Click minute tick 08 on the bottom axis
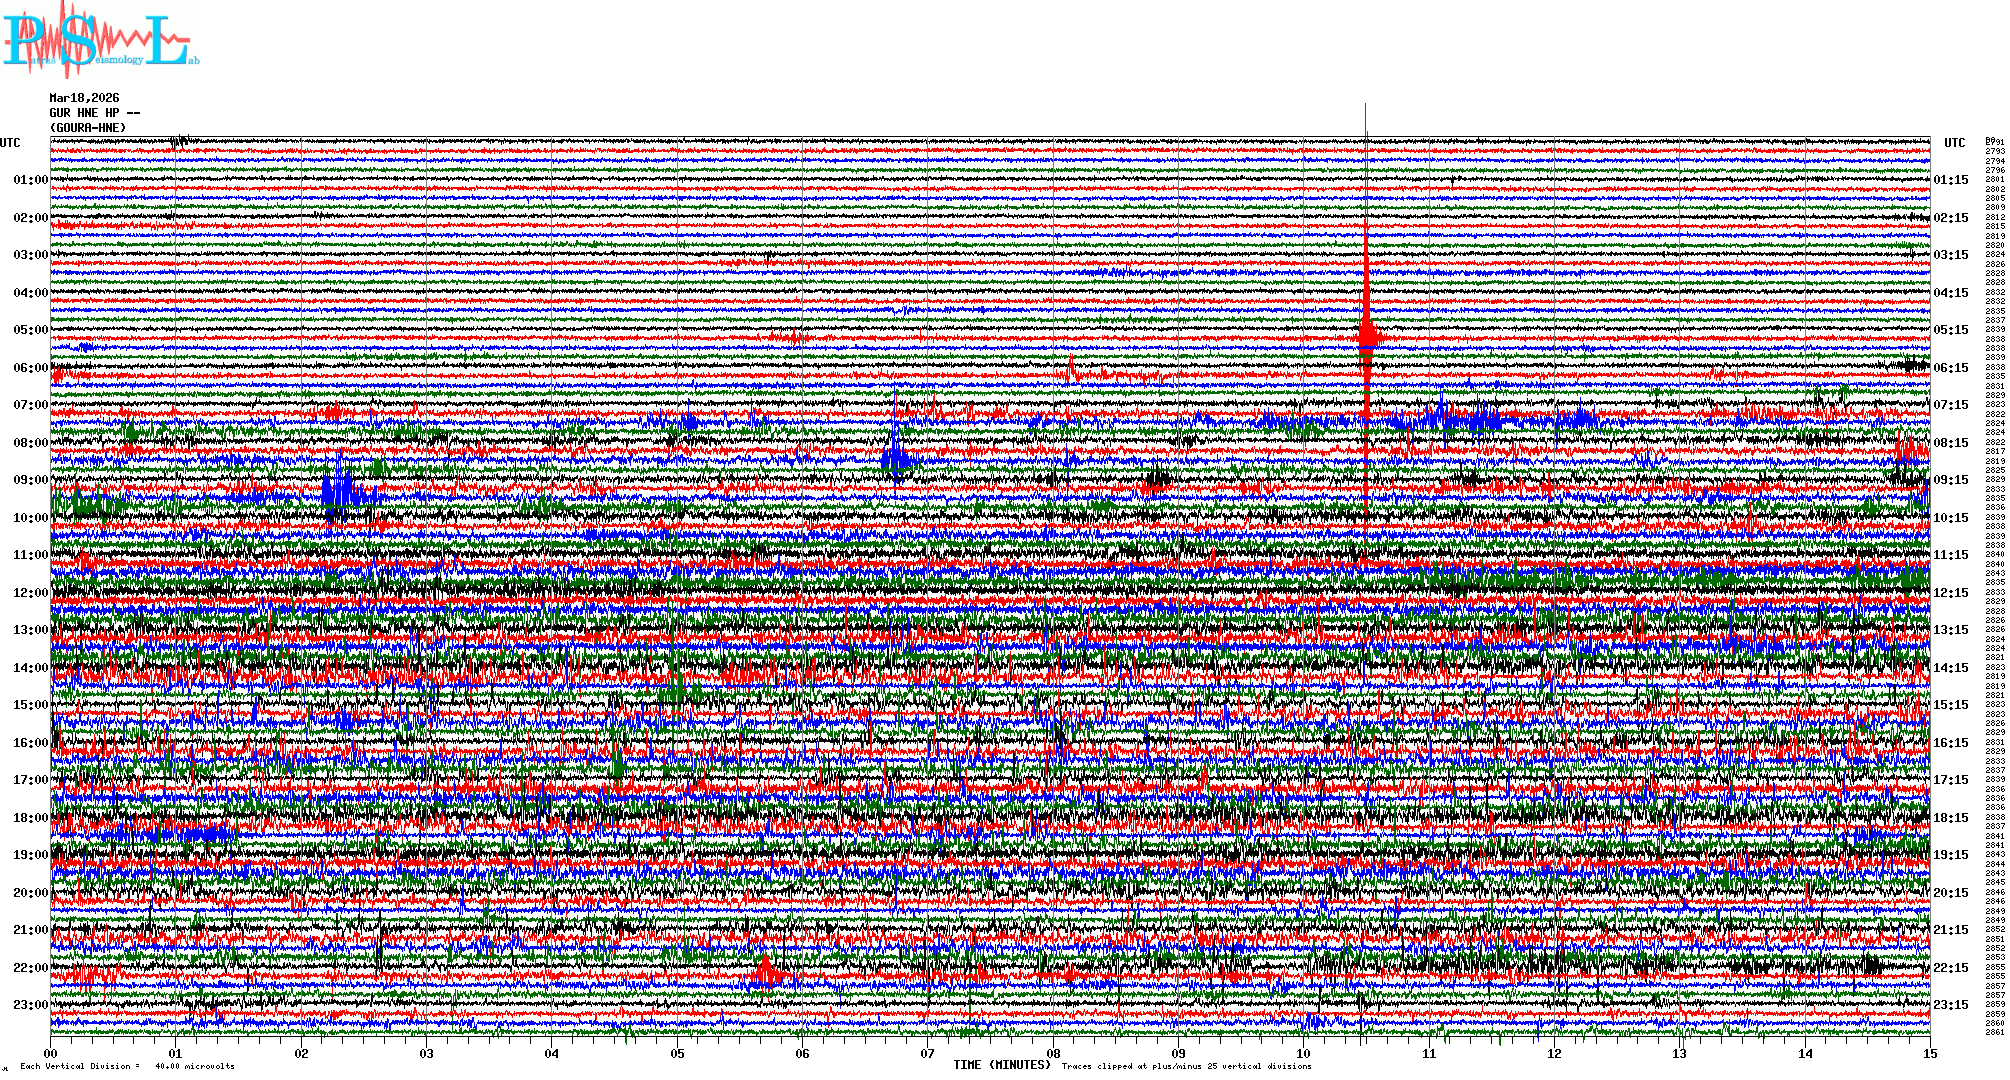 pyautogui.click(x=1053, y=1054)
